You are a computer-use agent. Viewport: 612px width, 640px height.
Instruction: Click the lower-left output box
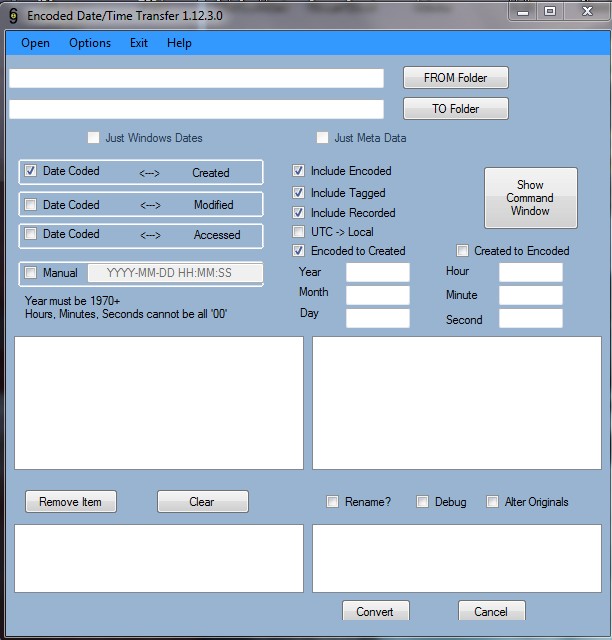tap(159, 558)
